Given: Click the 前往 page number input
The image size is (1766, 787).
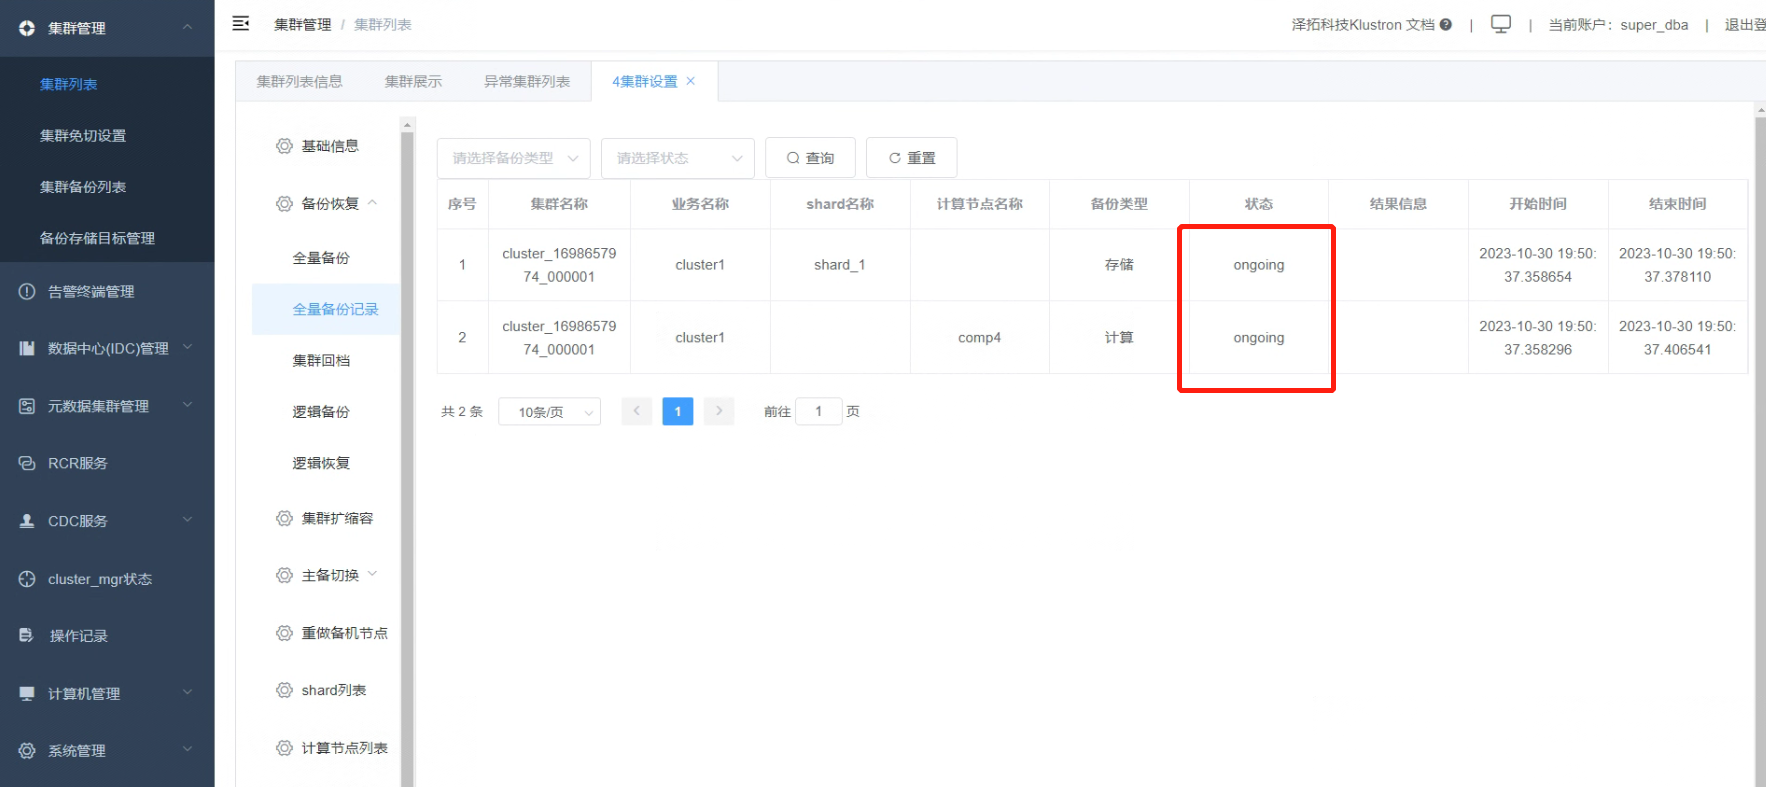Looking at the screenshot, I should (x=818, y=412).
